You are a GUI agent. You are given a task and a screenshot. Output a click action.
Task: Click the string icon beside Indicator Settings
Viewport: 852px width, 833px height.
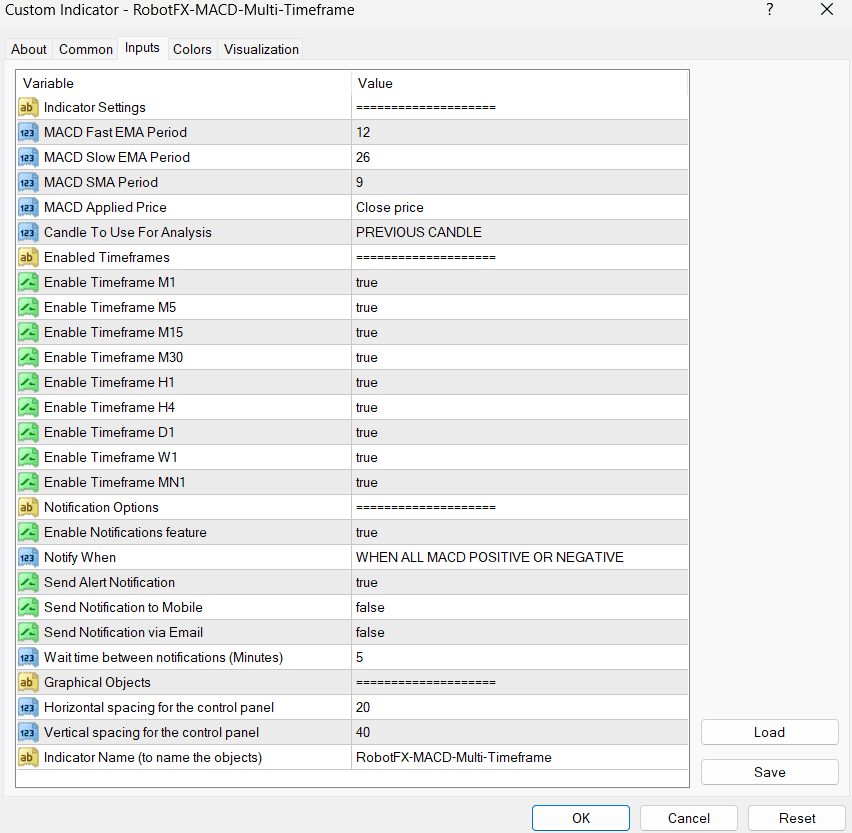[28, 107]
